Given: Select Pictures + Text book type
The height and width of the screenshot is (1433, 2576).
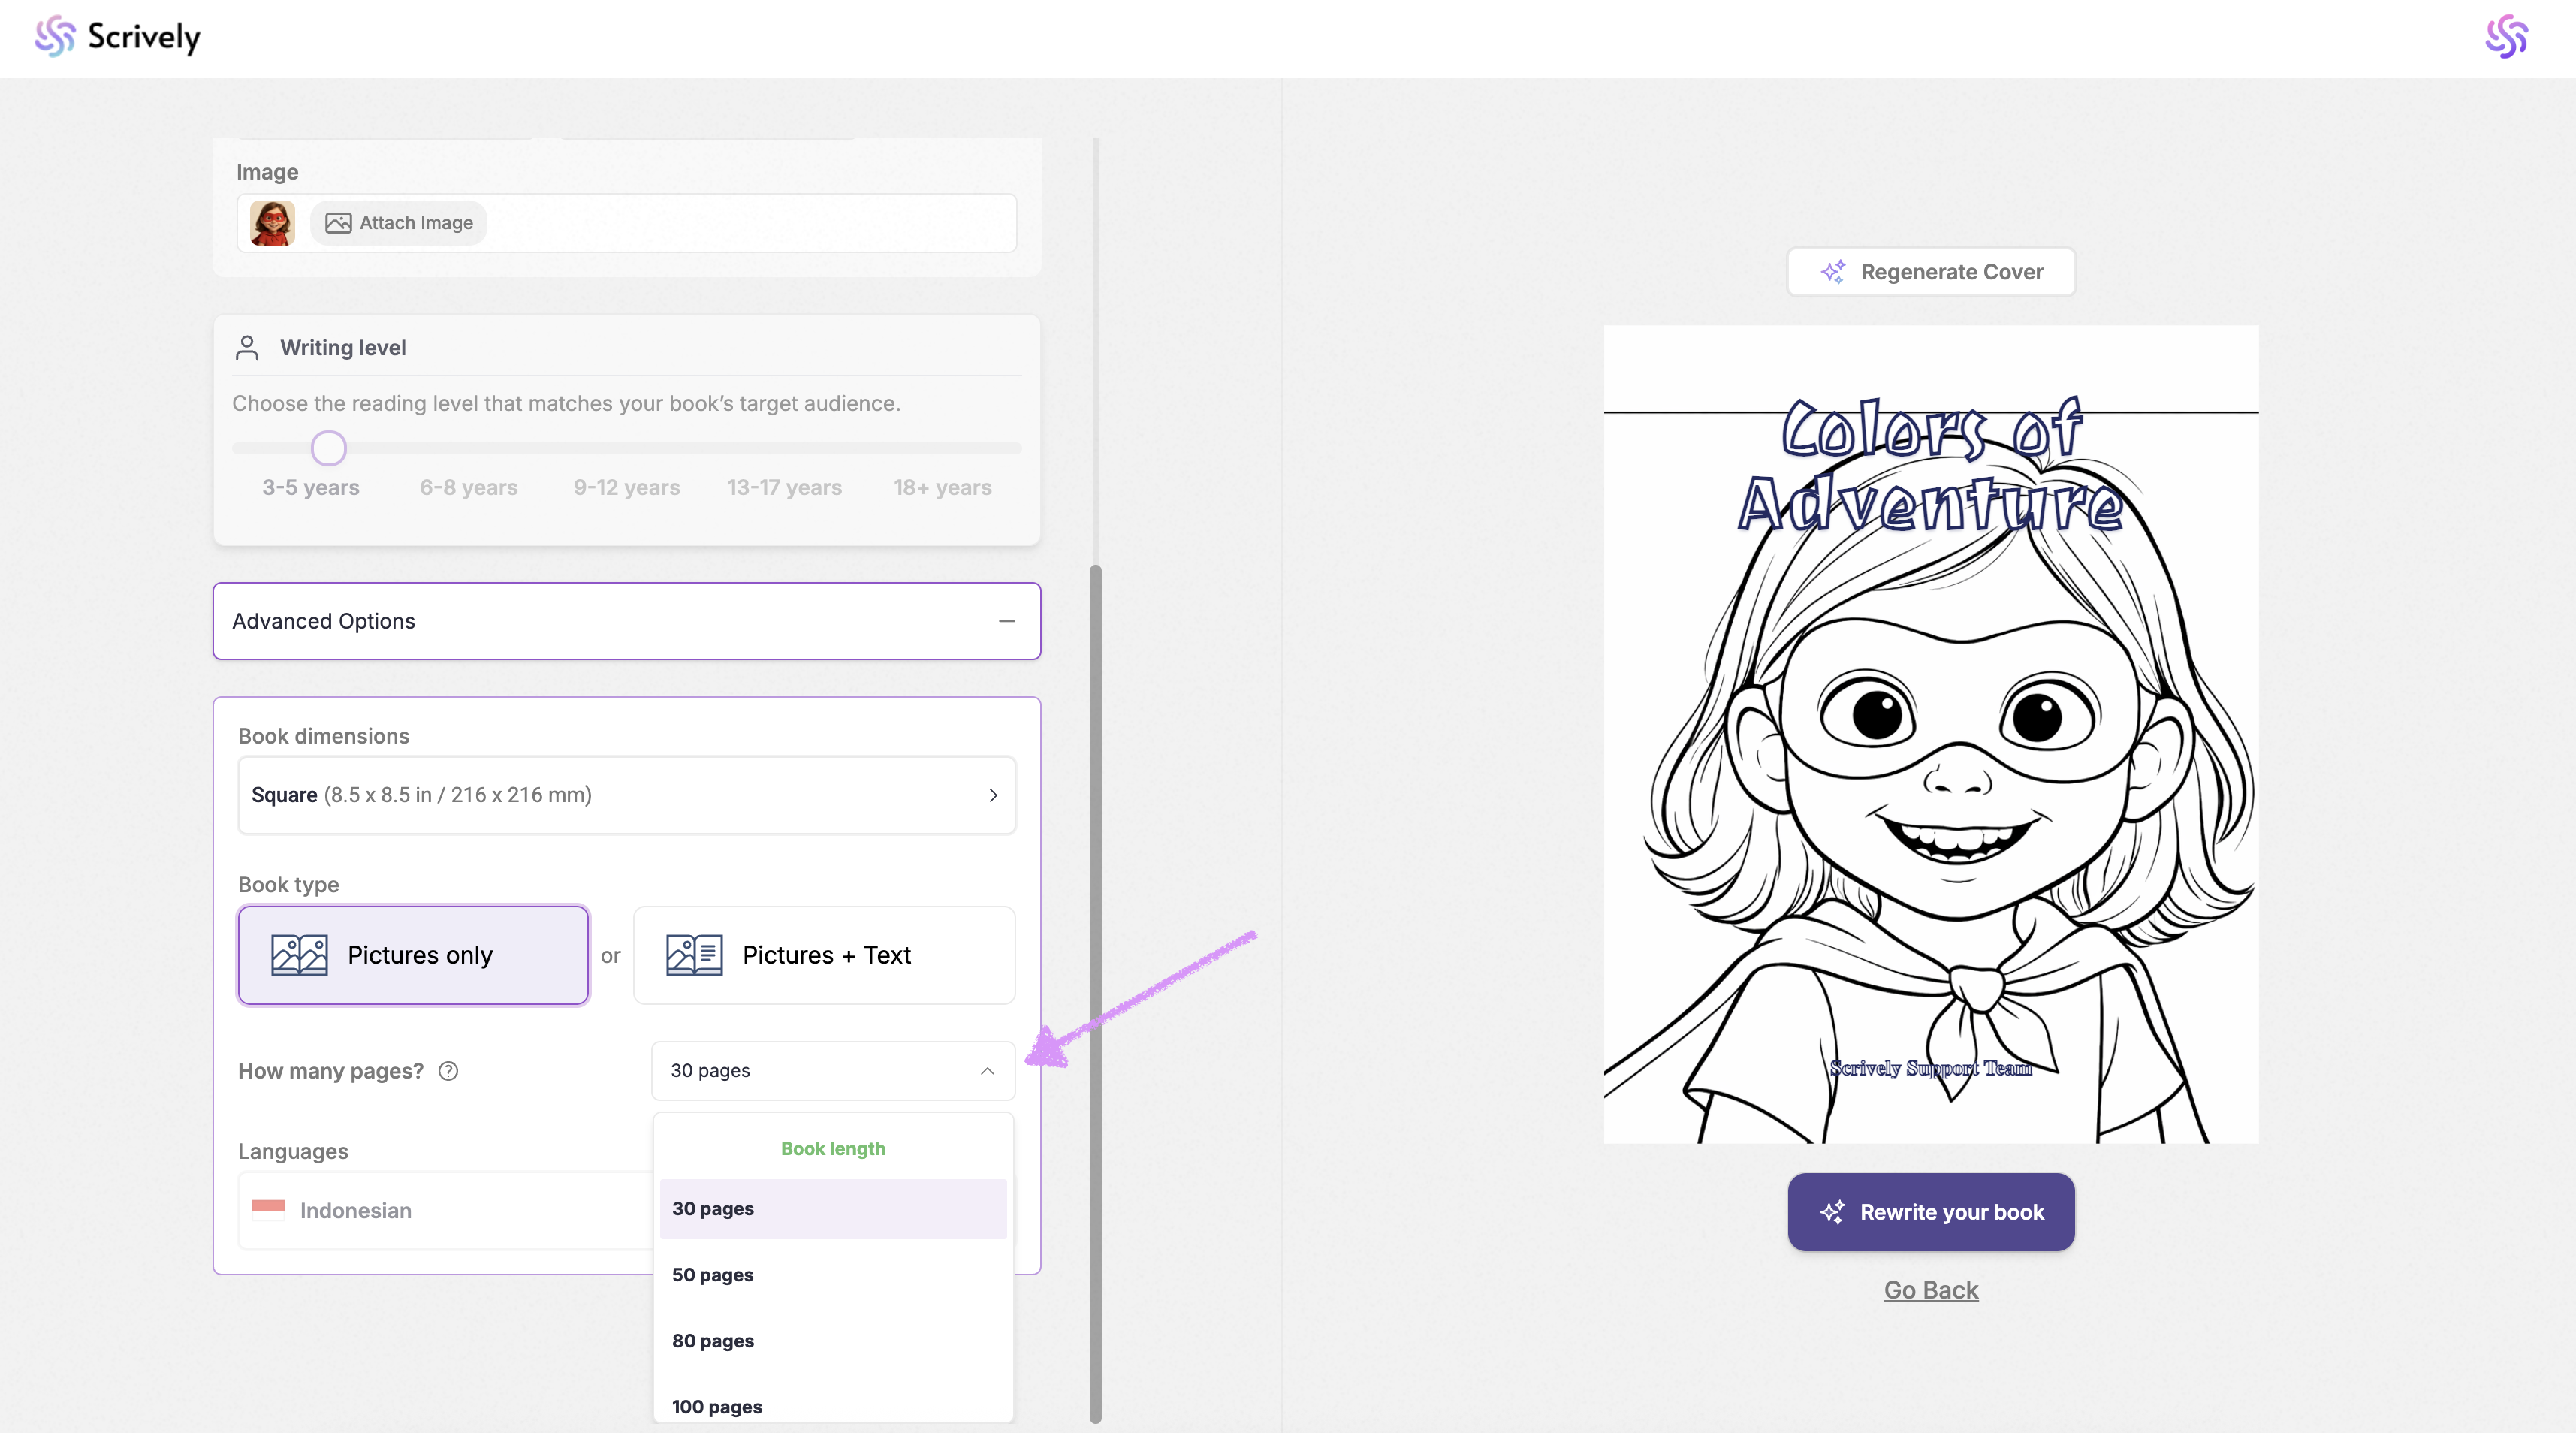Looking at the screenshot, I should pyautogui.click(x=824, y=954).
